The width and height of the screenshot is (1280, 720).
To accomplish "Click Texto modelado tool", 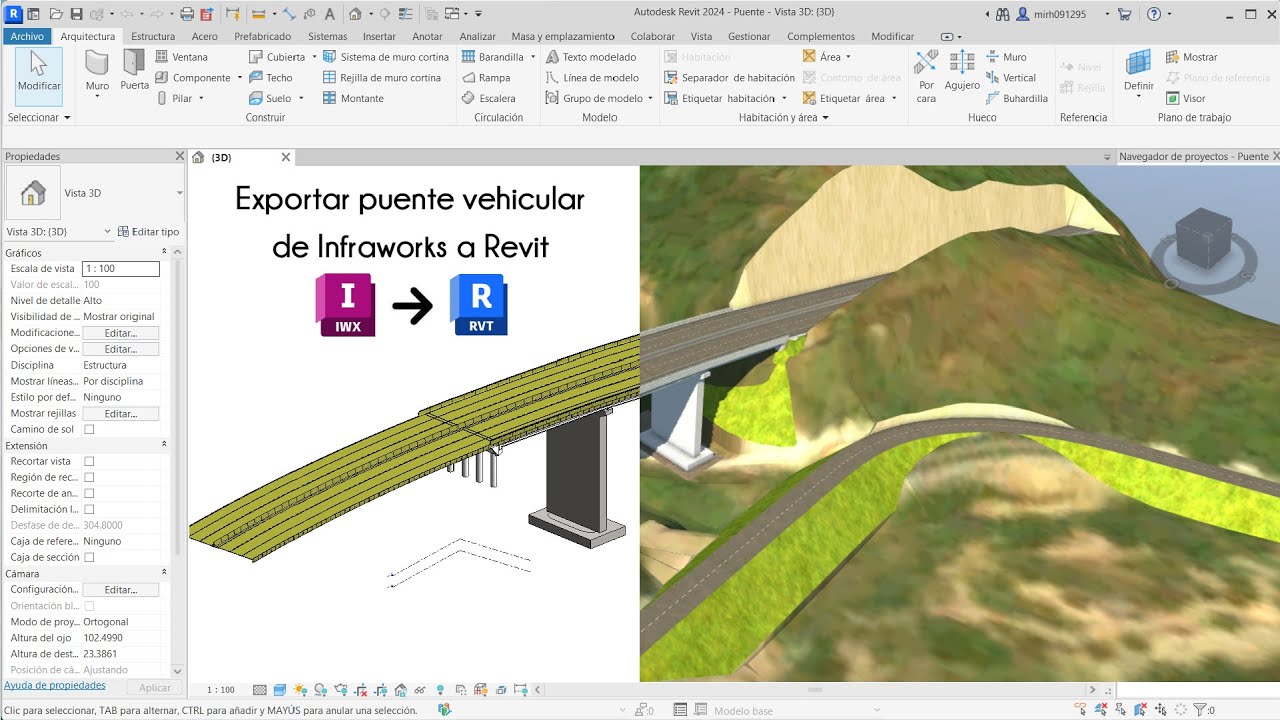I will tap(591, 57).
